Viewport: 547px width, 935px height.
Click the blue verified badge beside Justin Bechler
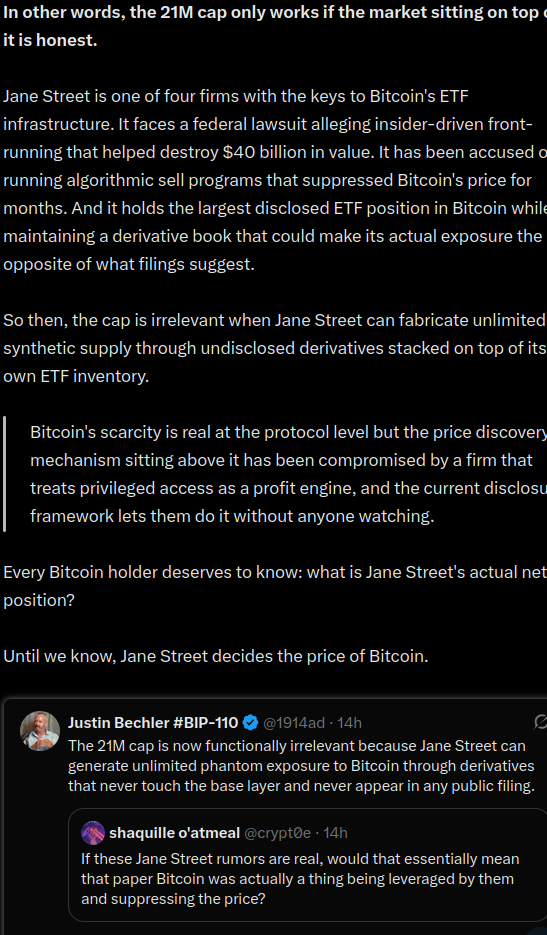(251, 723)
